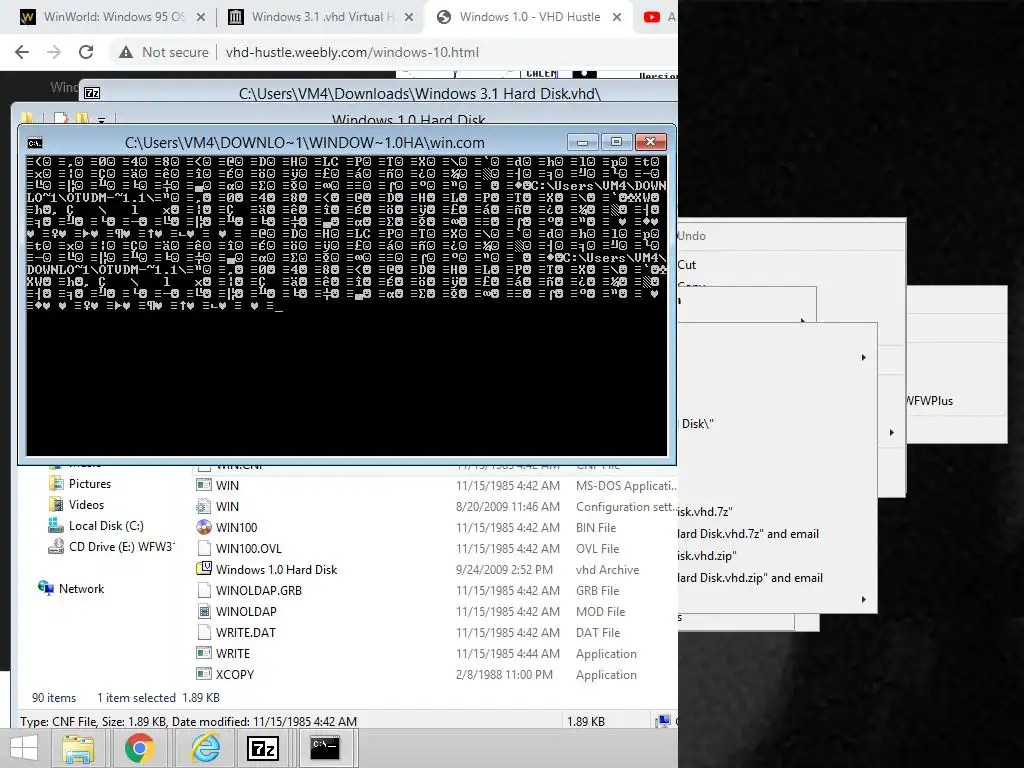This screenshot has width=1024, height=768.
Task: Choose Cut in the context menu
Action: click(687, 264)
